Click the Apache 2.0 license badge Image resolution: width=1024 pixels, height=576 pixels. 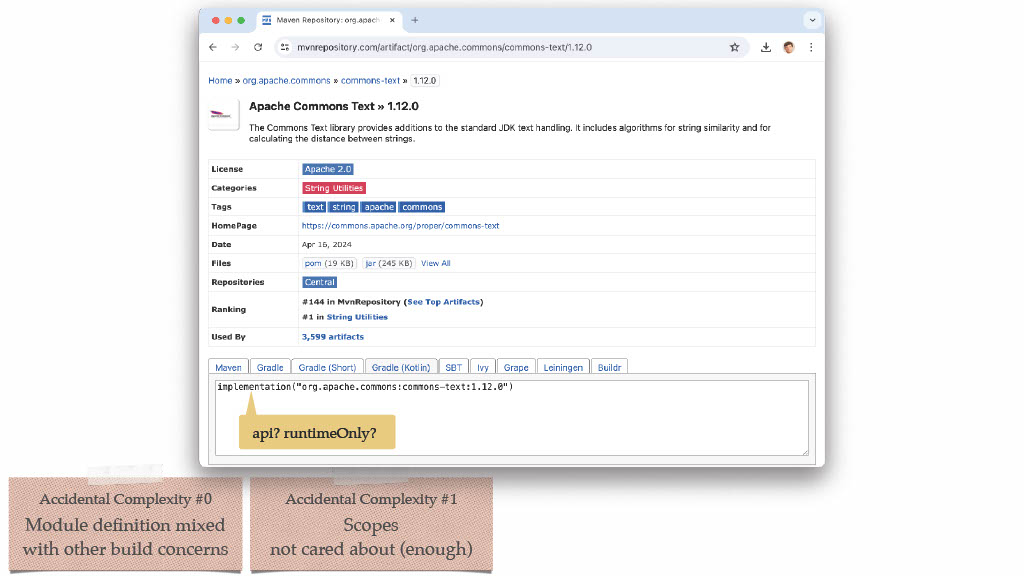[x=328, y=169]
